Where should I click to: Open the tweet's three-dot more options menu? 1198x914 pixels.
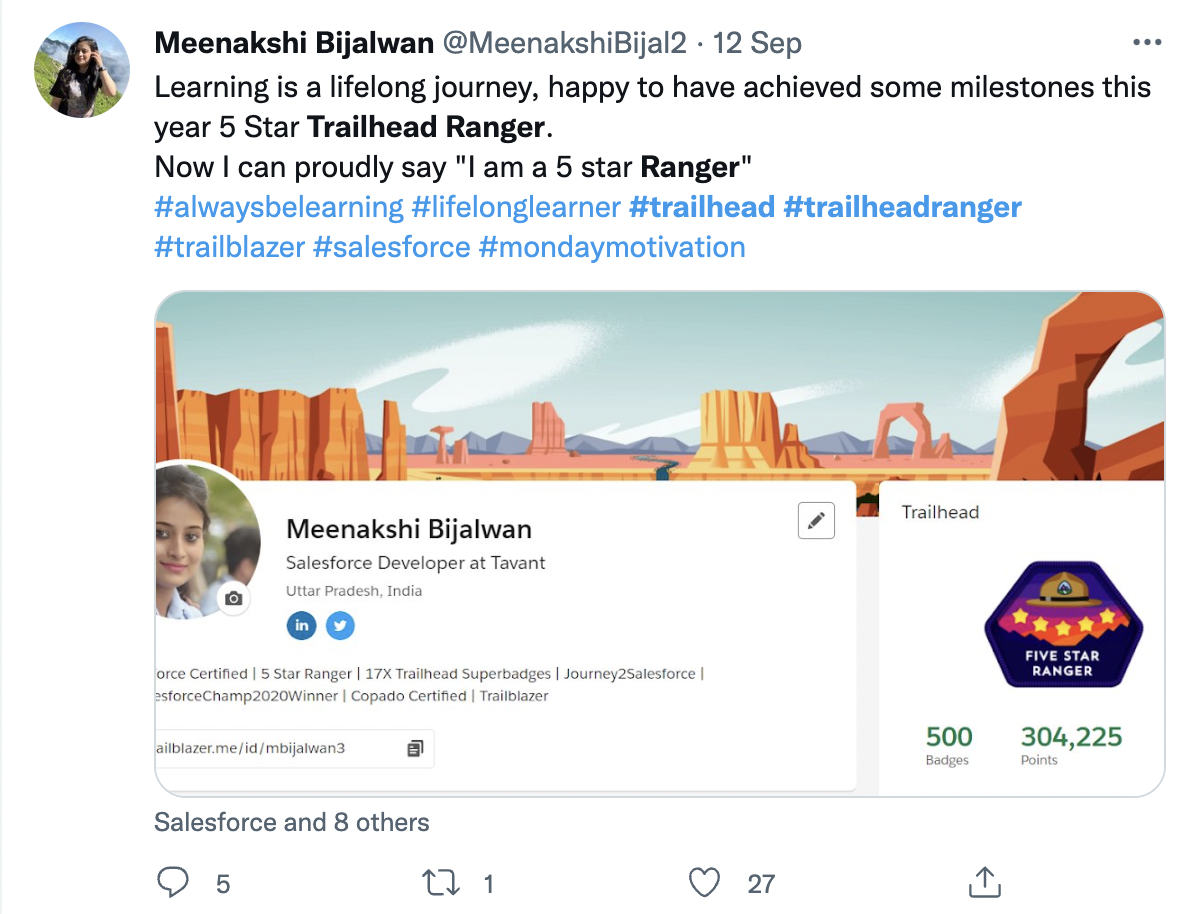[x=1147, y=43]
